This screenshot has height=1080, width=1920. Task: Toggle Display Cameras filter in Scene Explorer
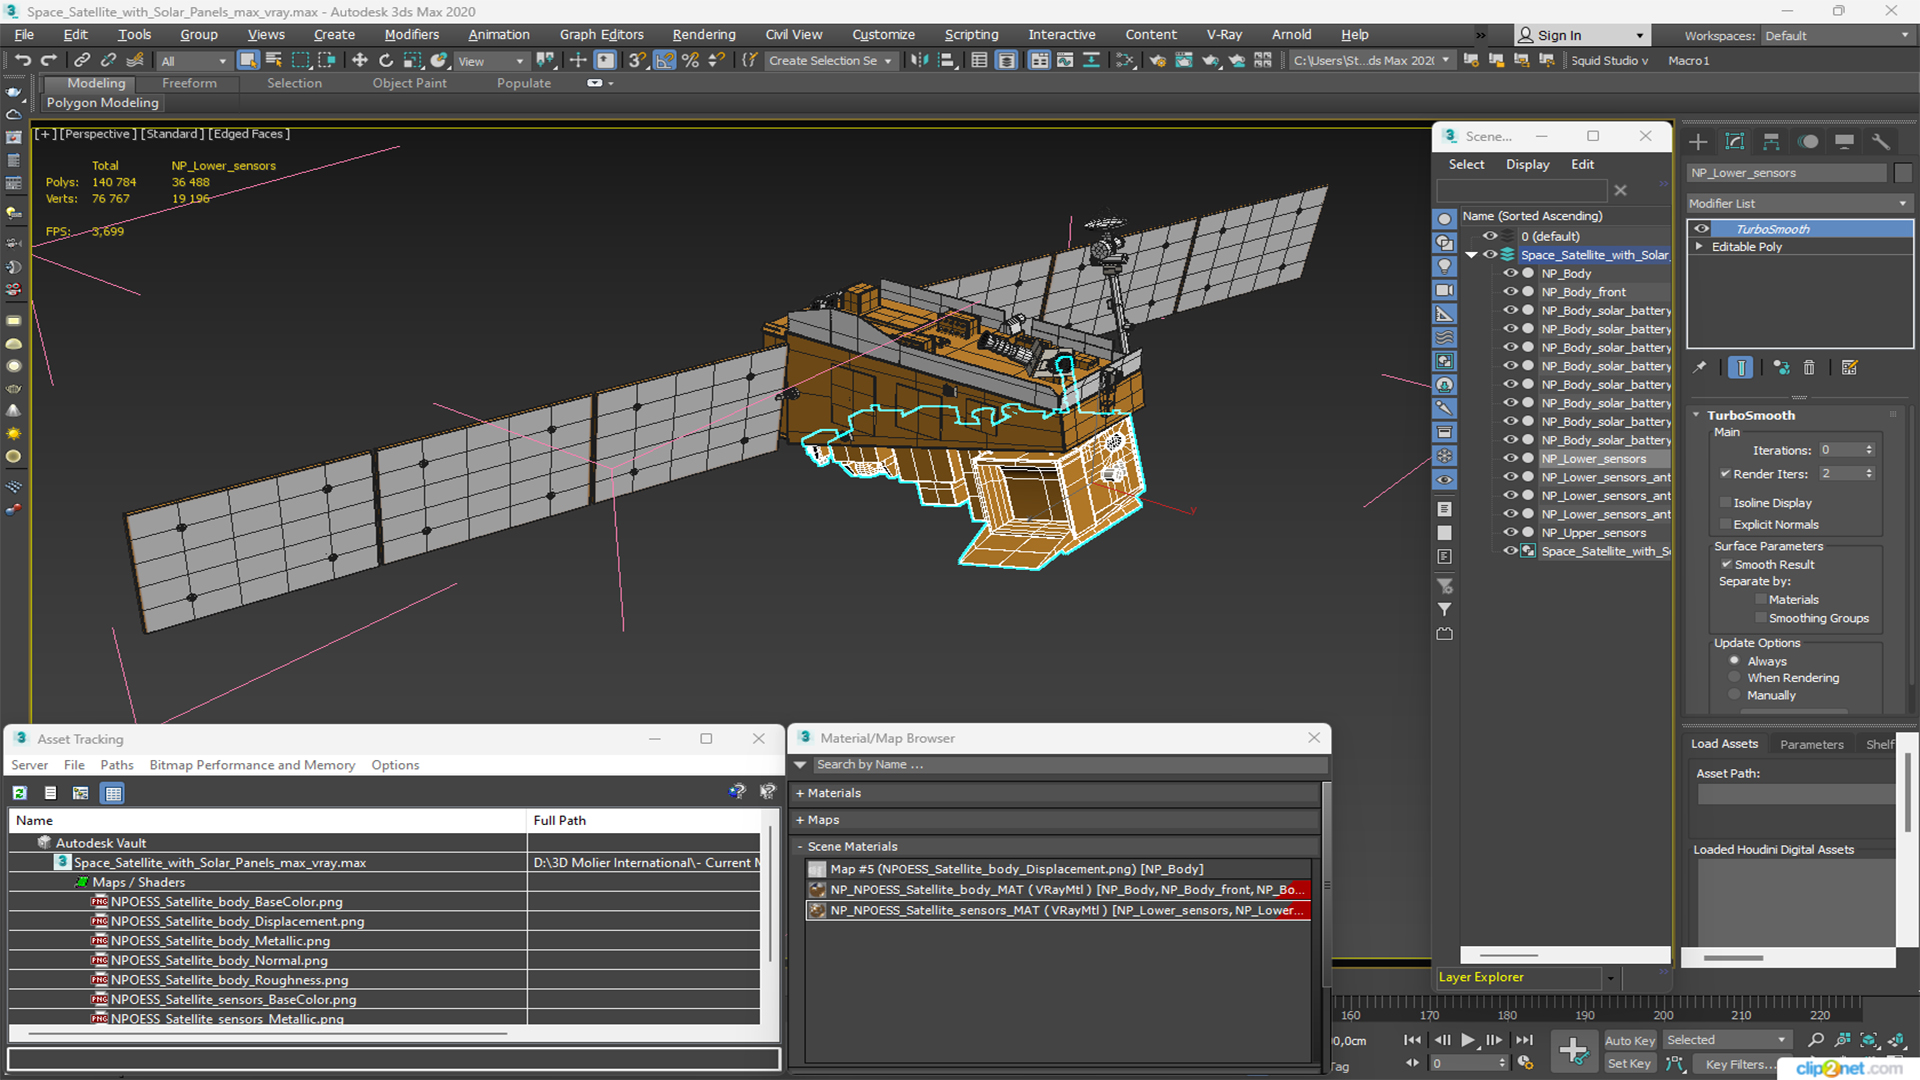(x=1444, y=290)
